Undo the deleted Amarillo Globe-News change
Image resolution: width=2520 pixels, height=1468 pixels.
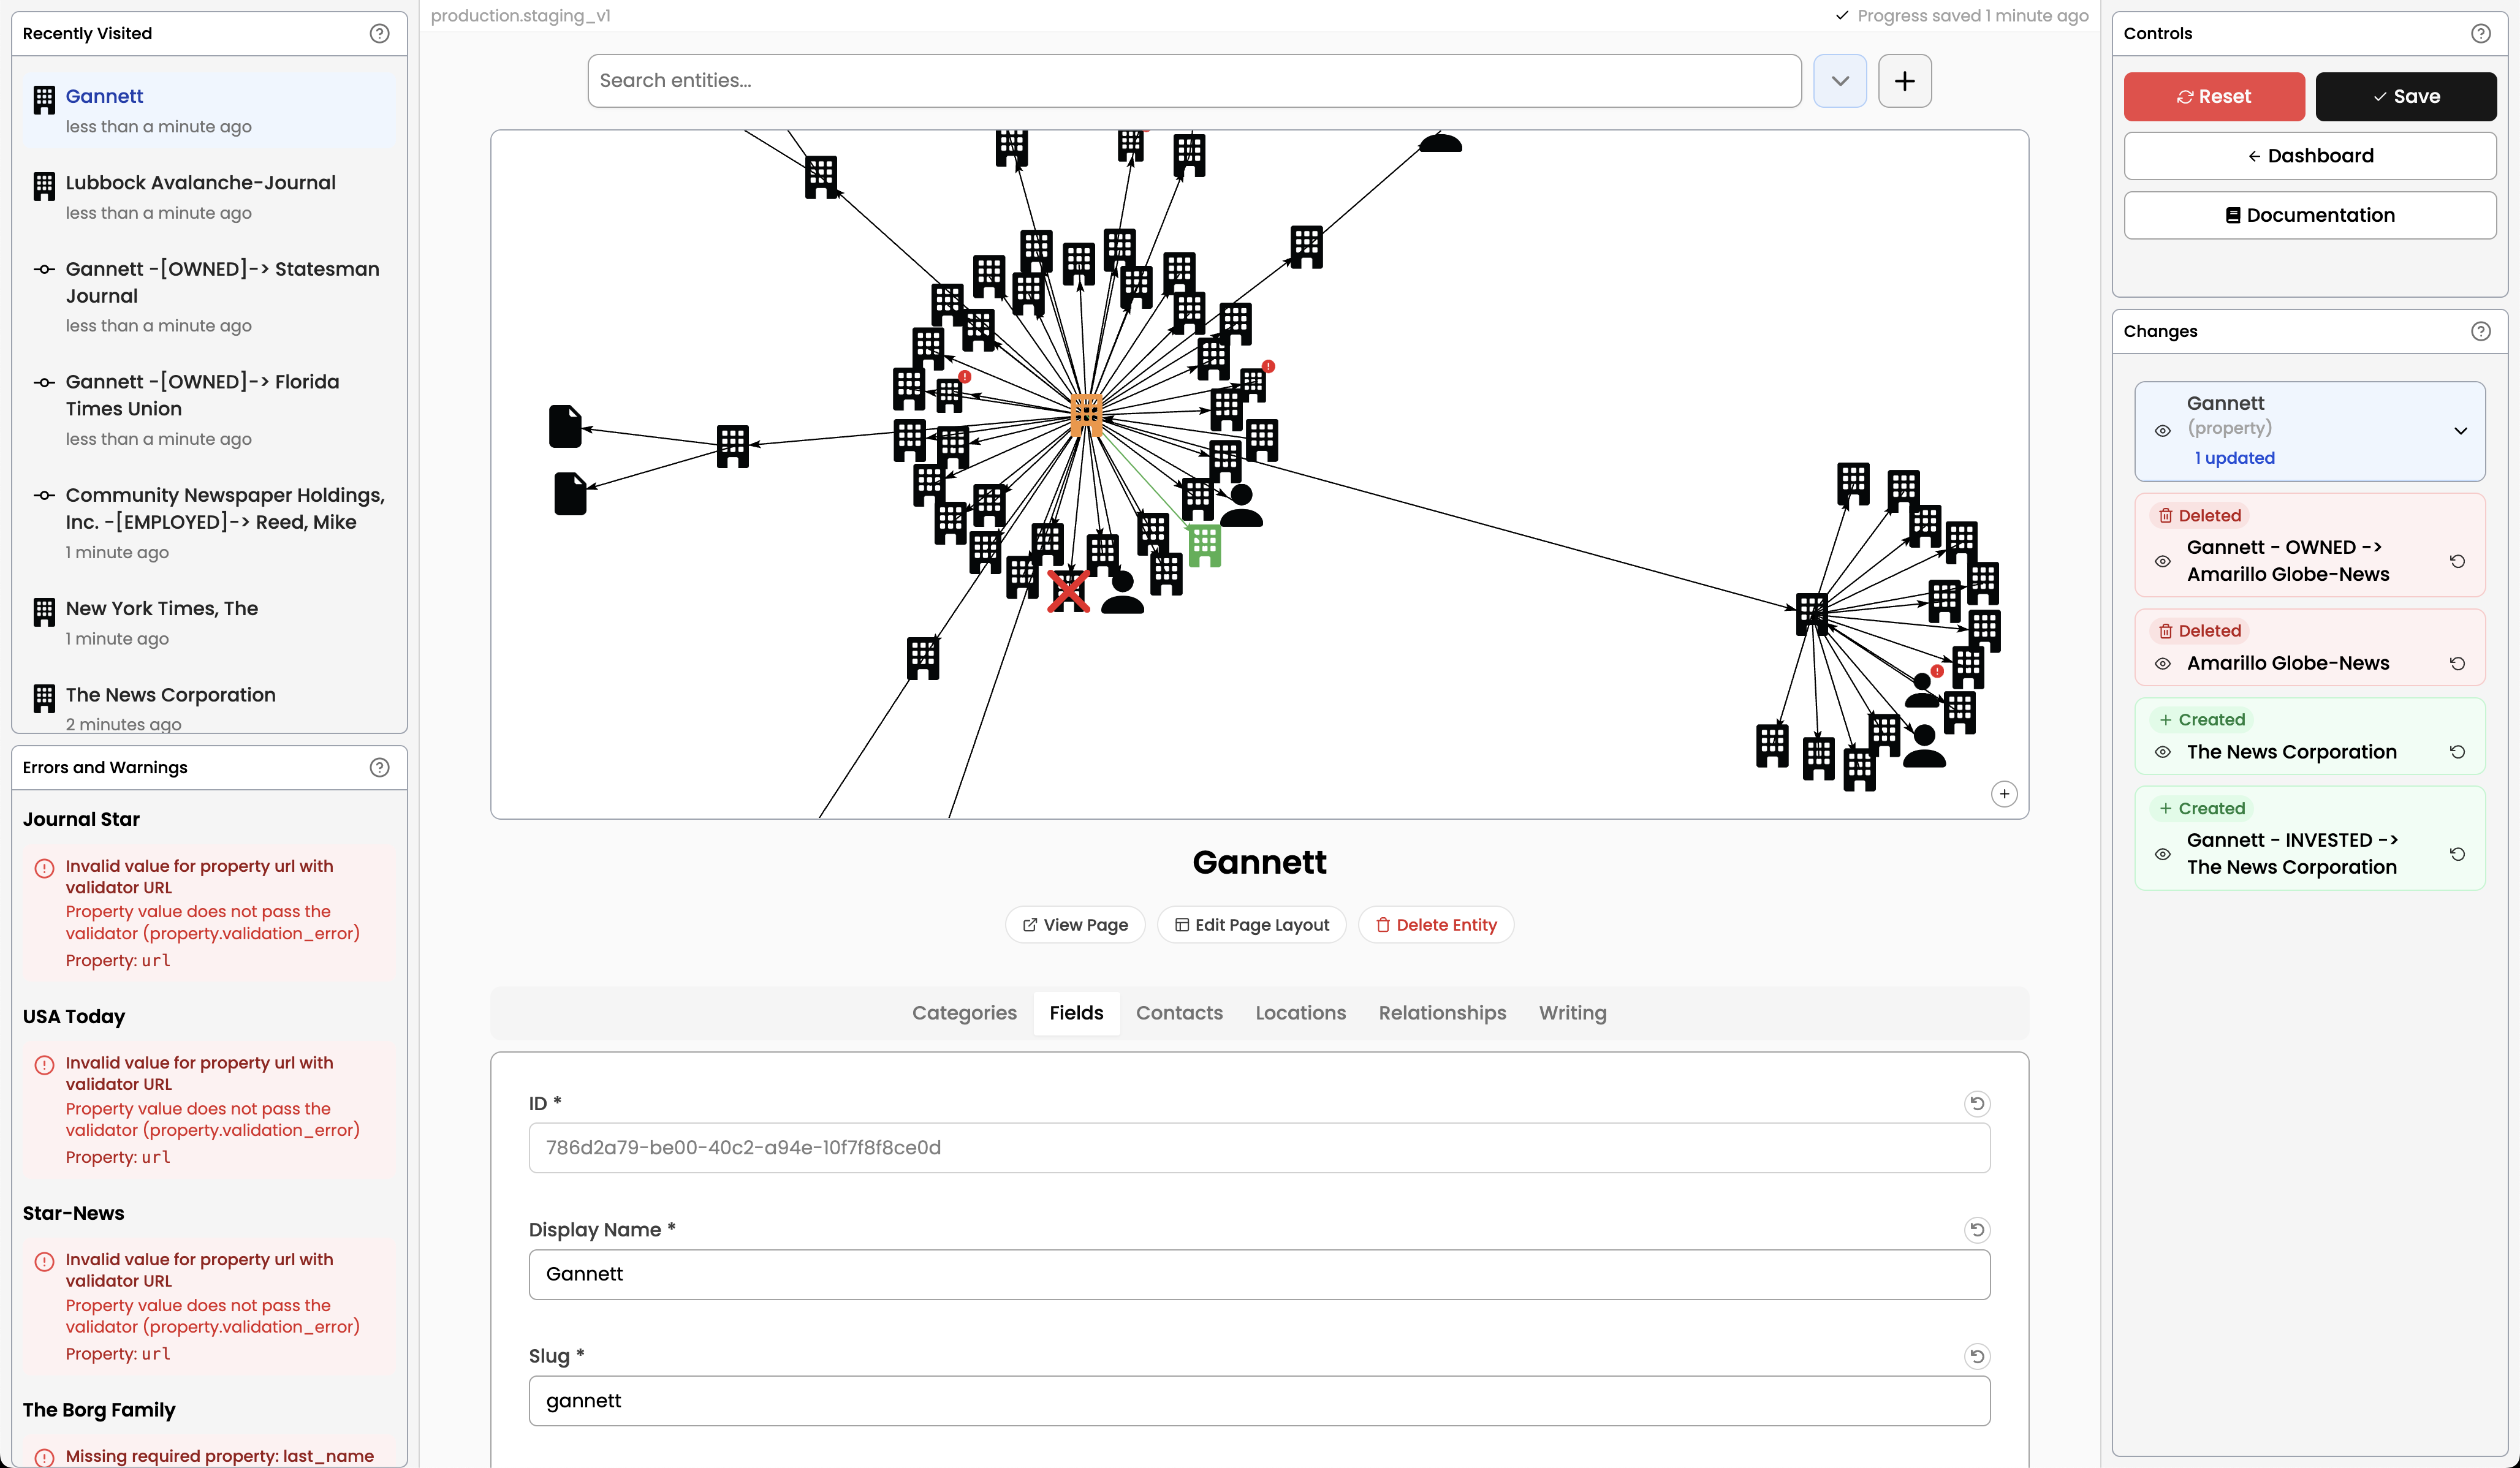tap(2457, 663)
